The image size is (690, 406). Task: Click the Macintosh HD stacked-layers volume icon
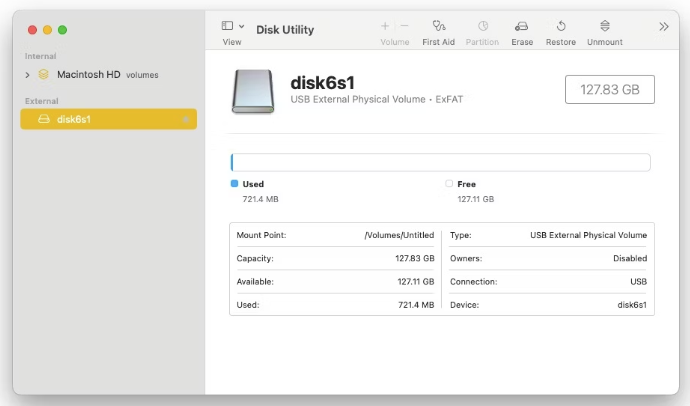(44, 74)
